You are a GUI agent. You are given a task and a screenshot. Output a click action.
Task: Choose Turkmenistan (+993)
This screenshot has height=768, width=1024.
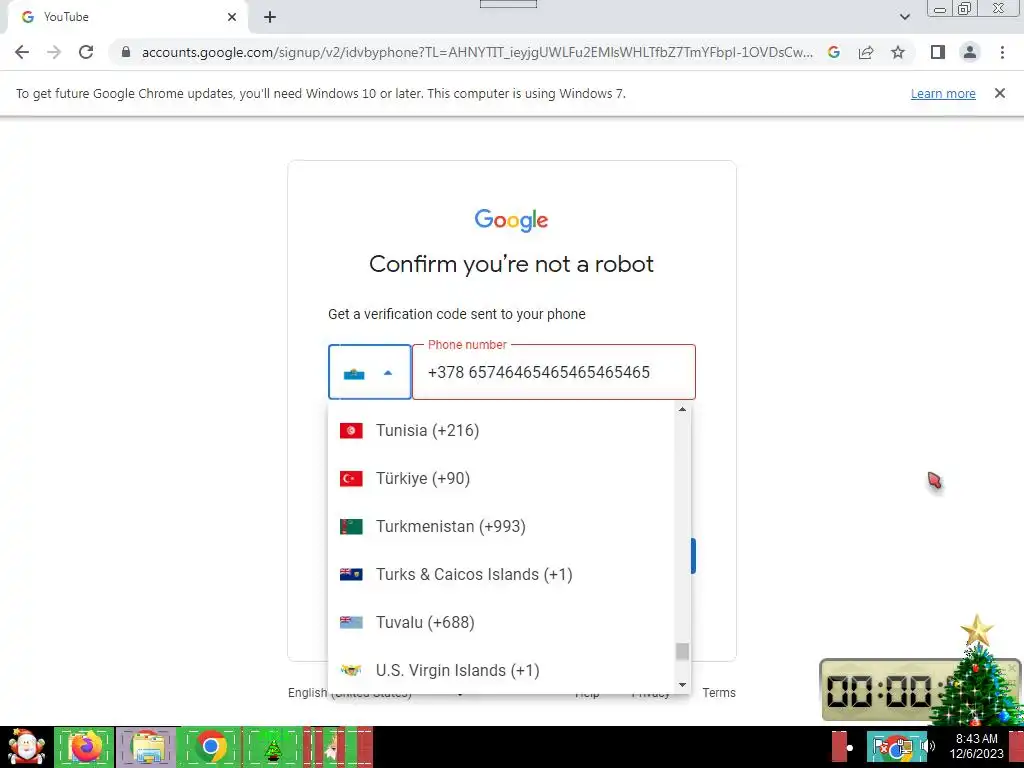coord(502,526)
